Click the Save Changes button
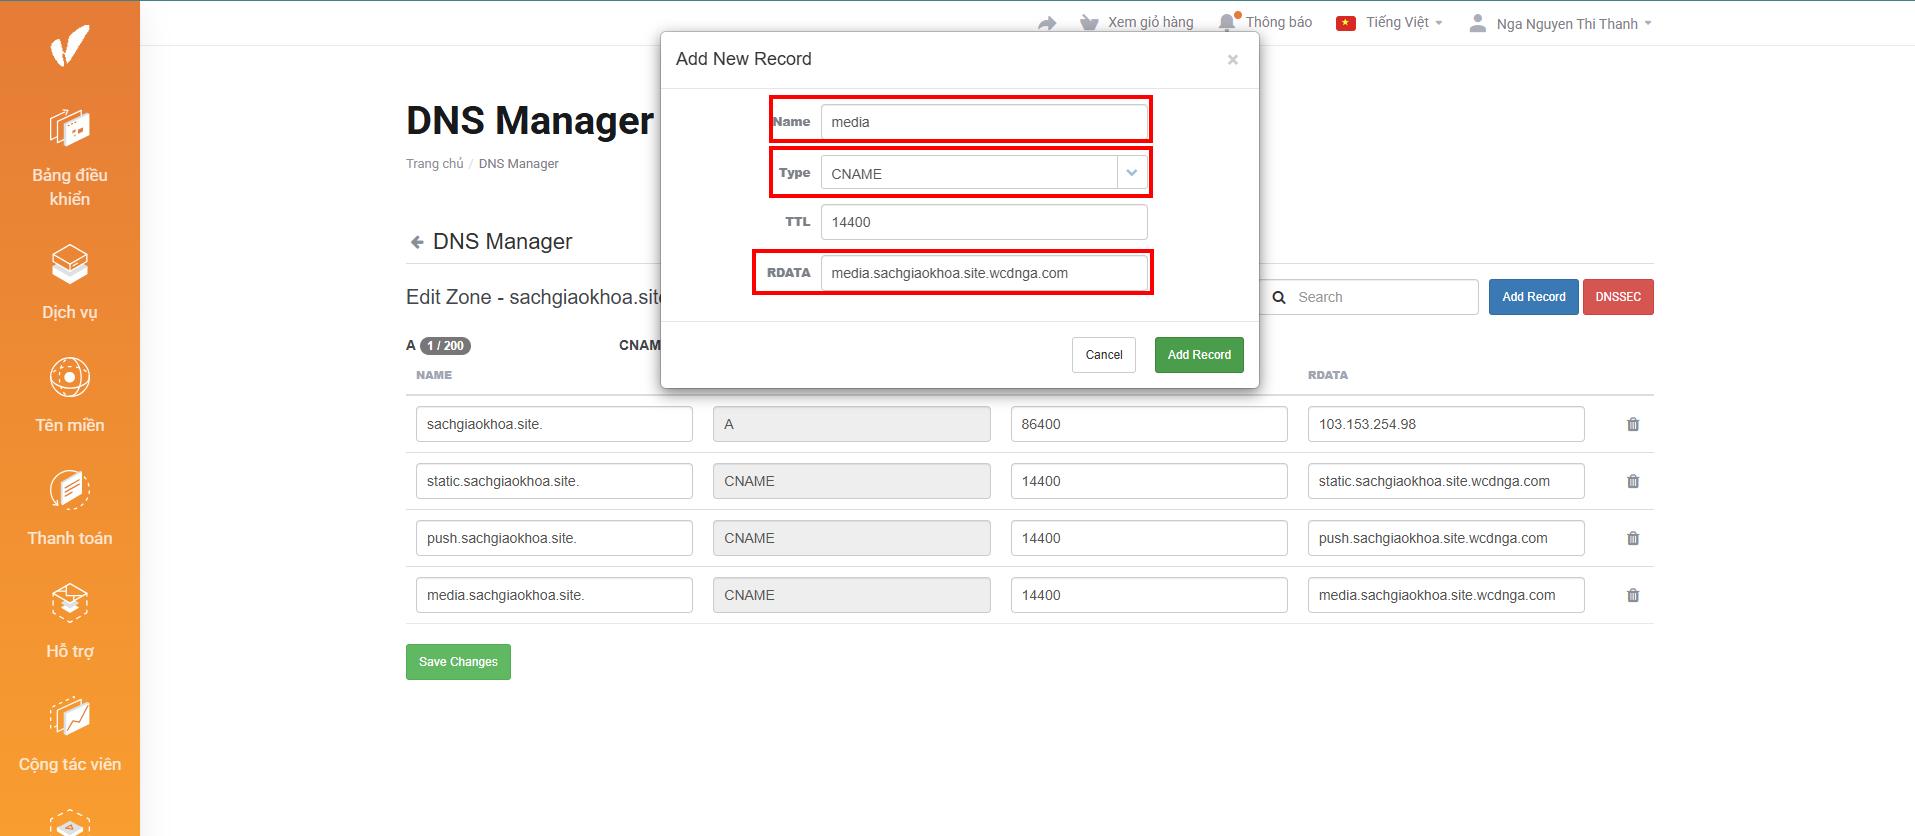This screenshot has width=1915, height=836. tap(458, 662)
